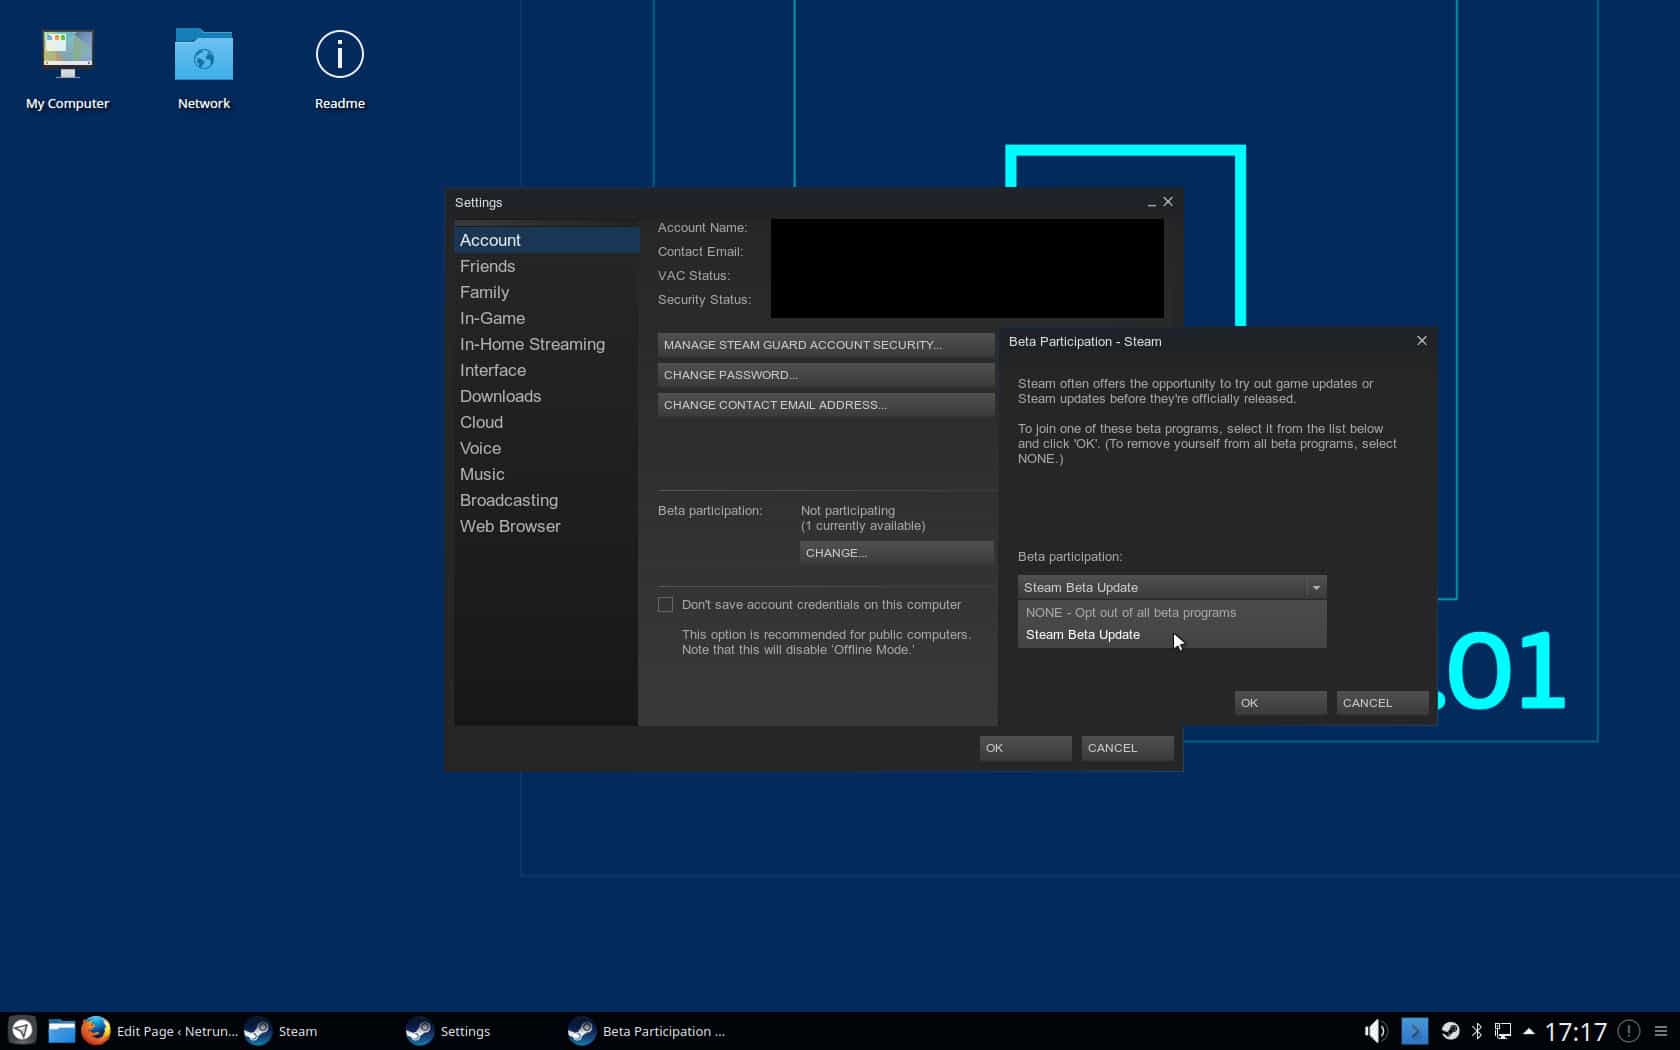Open the Readme info desktop icon
Image resolution: width=1680 pixels, height=1050 pixels.
[x=340, y=68]
